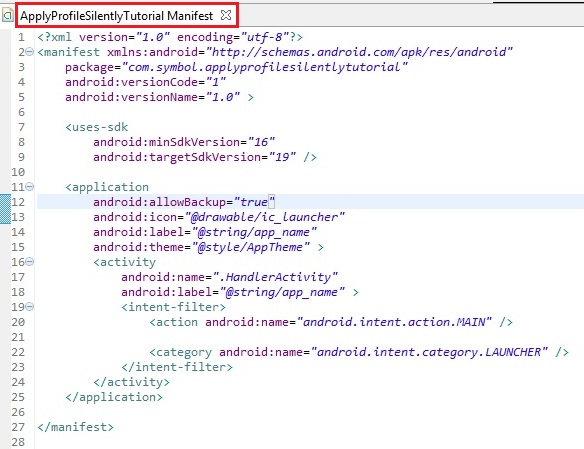Click the .HandlerActivity name value

(275, 277)
